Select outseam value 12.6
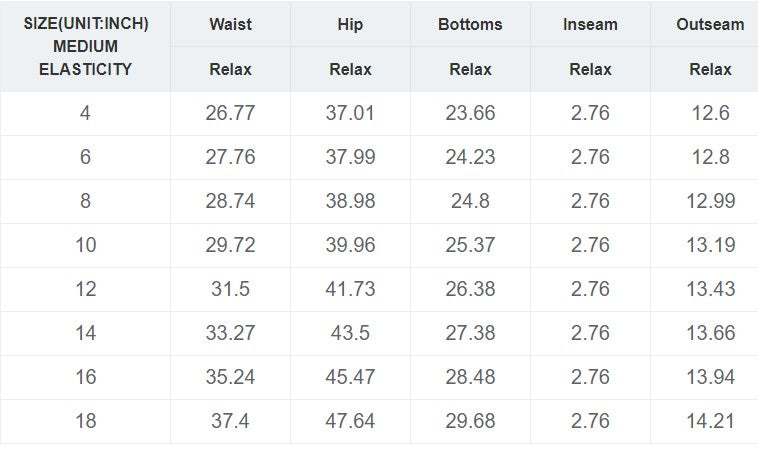Image resolution: width=758 pixels, height=452 pixels. [710, 113]
